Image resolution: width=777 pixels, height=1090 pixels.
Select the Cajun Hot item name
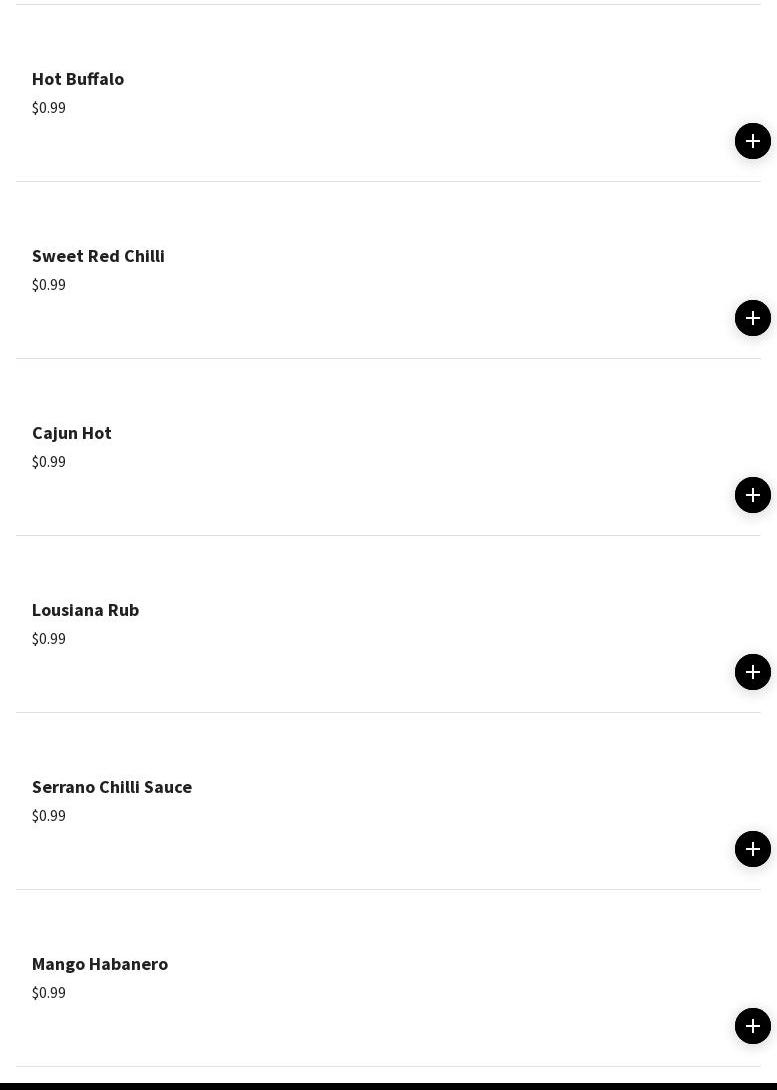(72, 433)
